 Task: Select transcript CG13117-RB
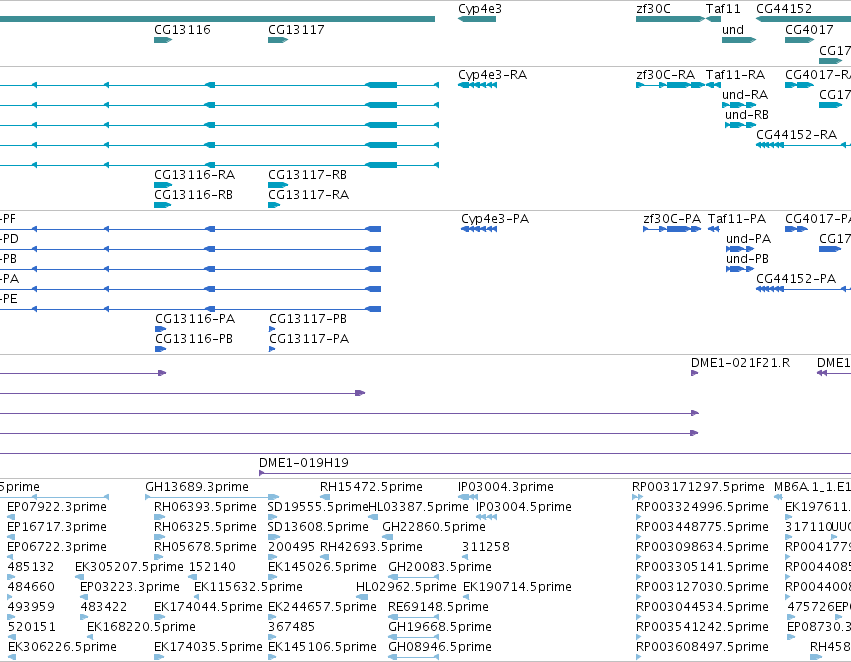click(307, 175)
